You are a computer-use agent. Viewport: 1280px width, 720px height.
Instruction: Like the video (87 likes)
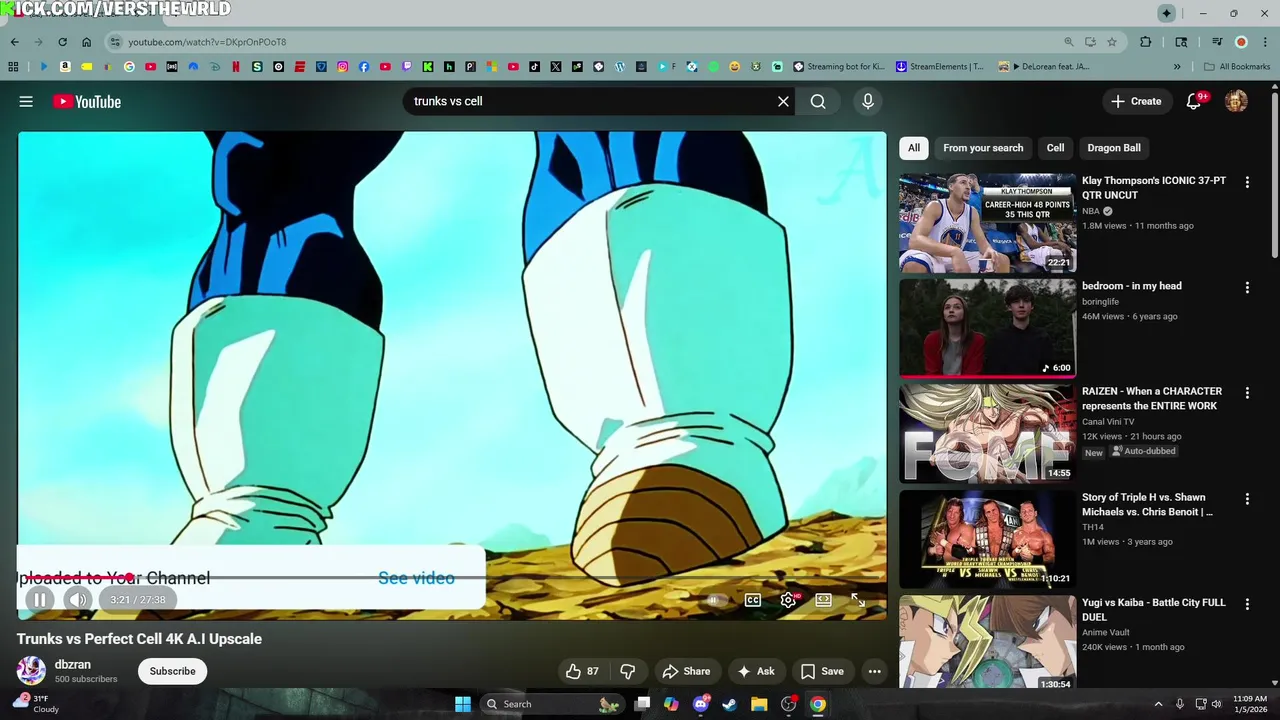click(582, 671)
